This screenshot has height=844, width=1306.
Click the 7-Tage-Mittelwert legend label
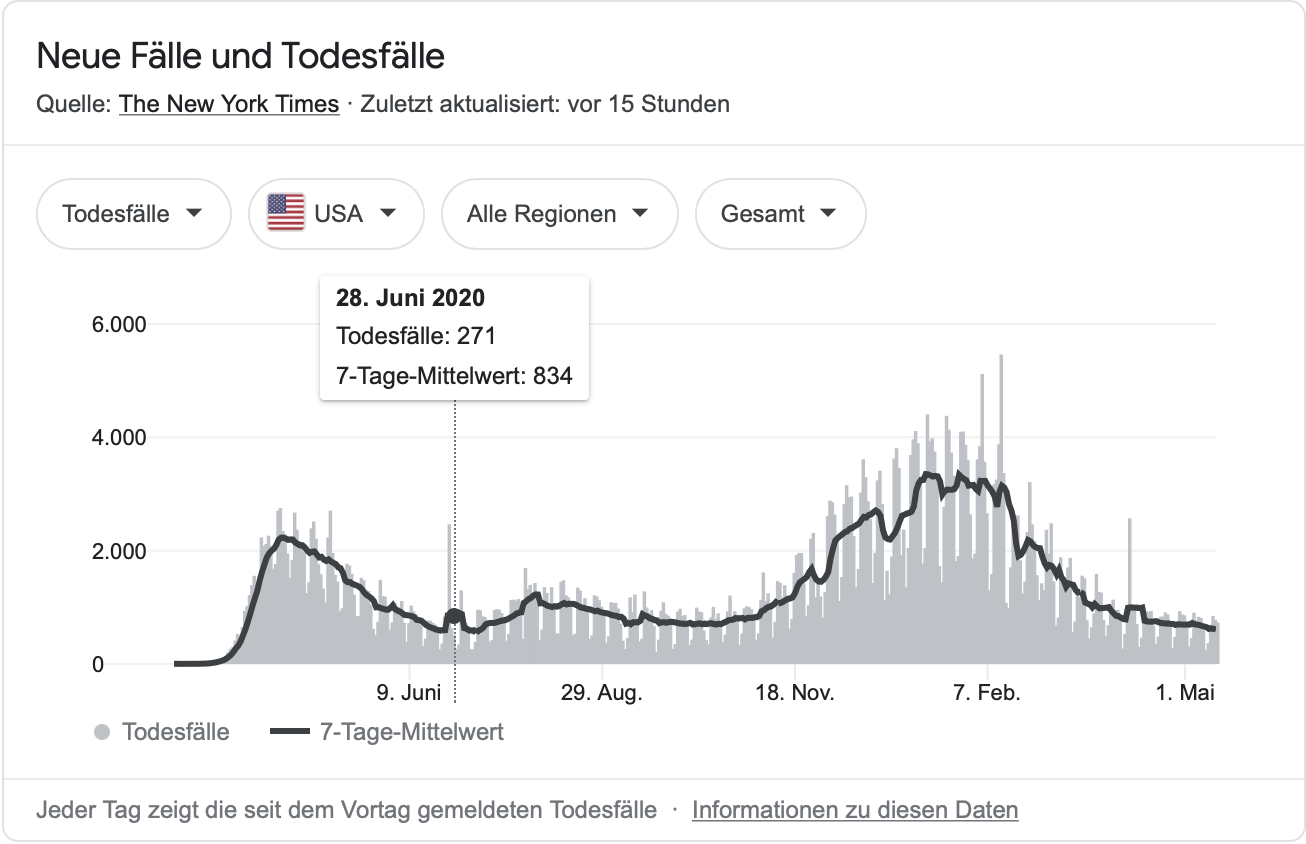tap(411, 733)
